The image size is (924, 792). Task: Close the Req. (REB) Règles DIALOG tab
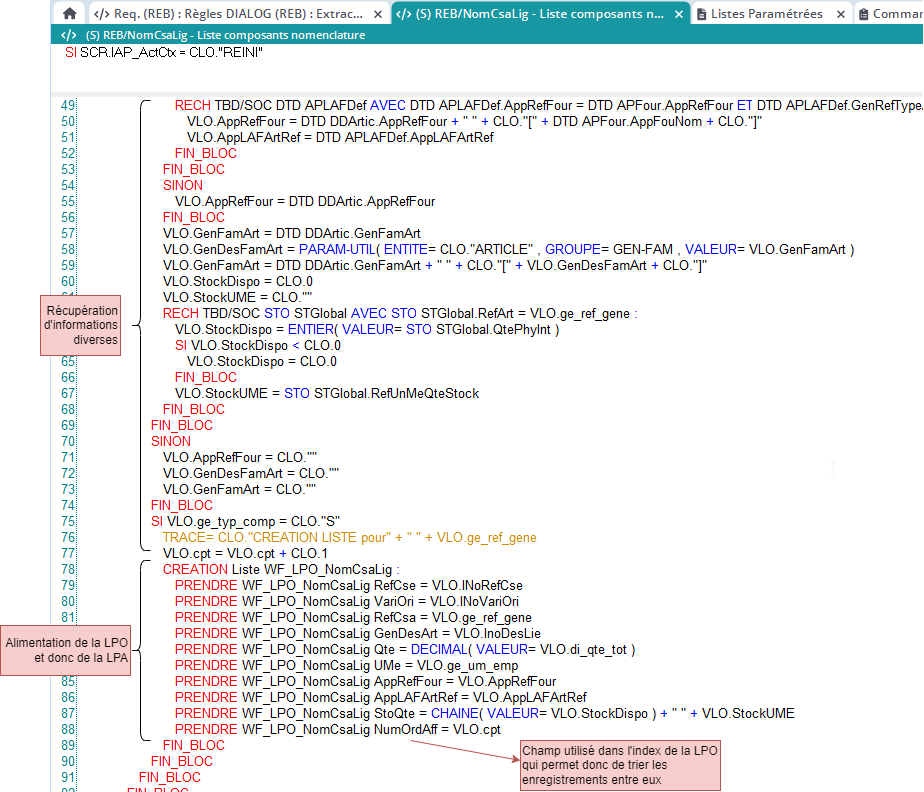[377, 15]
